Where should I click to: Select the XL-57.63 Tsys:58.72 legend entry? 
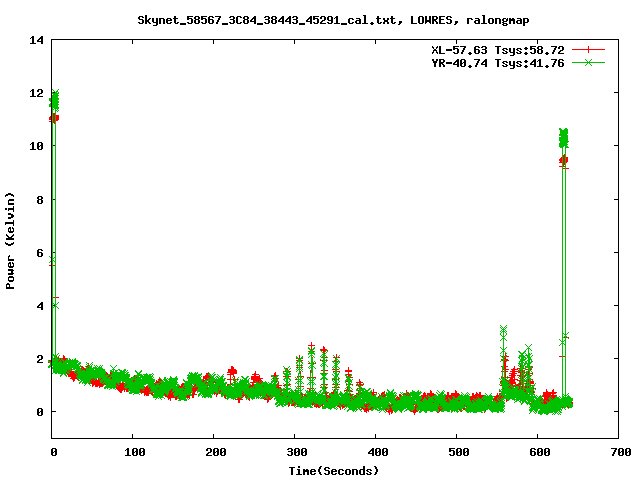coord(498,50)
